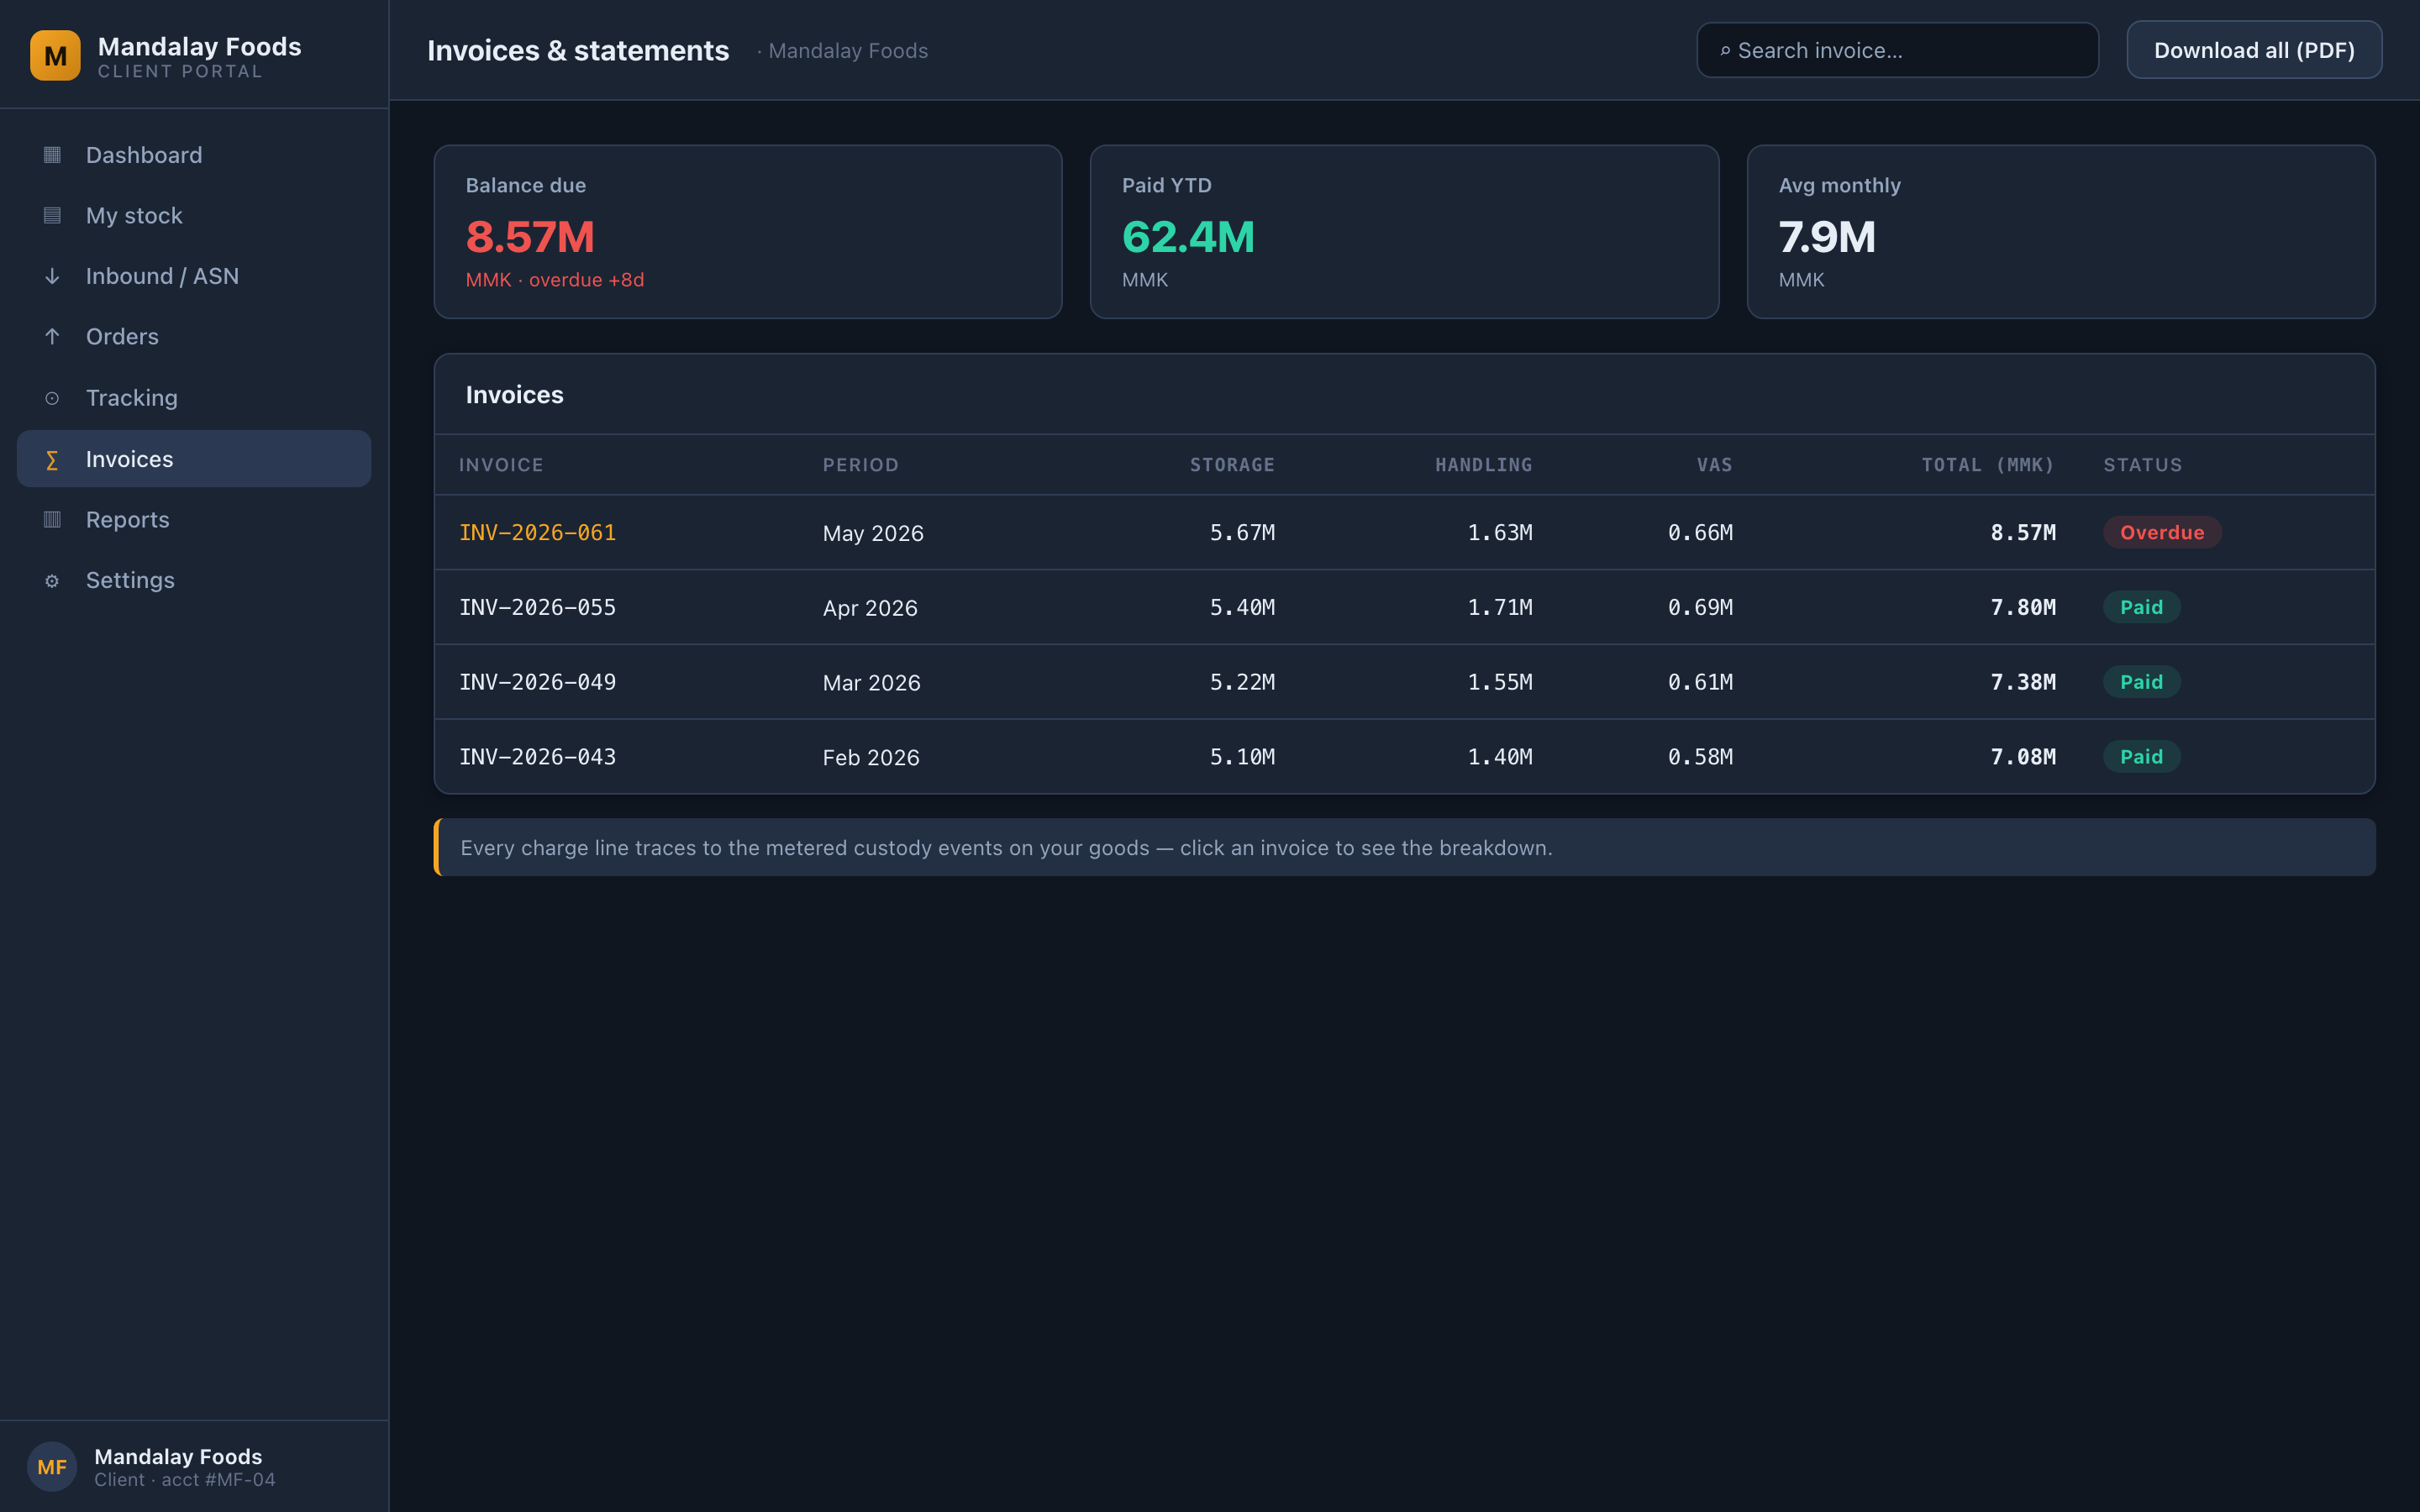Click the Overdue status badge
Viewport: 2420px width, 1512px height.
[x=2162, y=533]
